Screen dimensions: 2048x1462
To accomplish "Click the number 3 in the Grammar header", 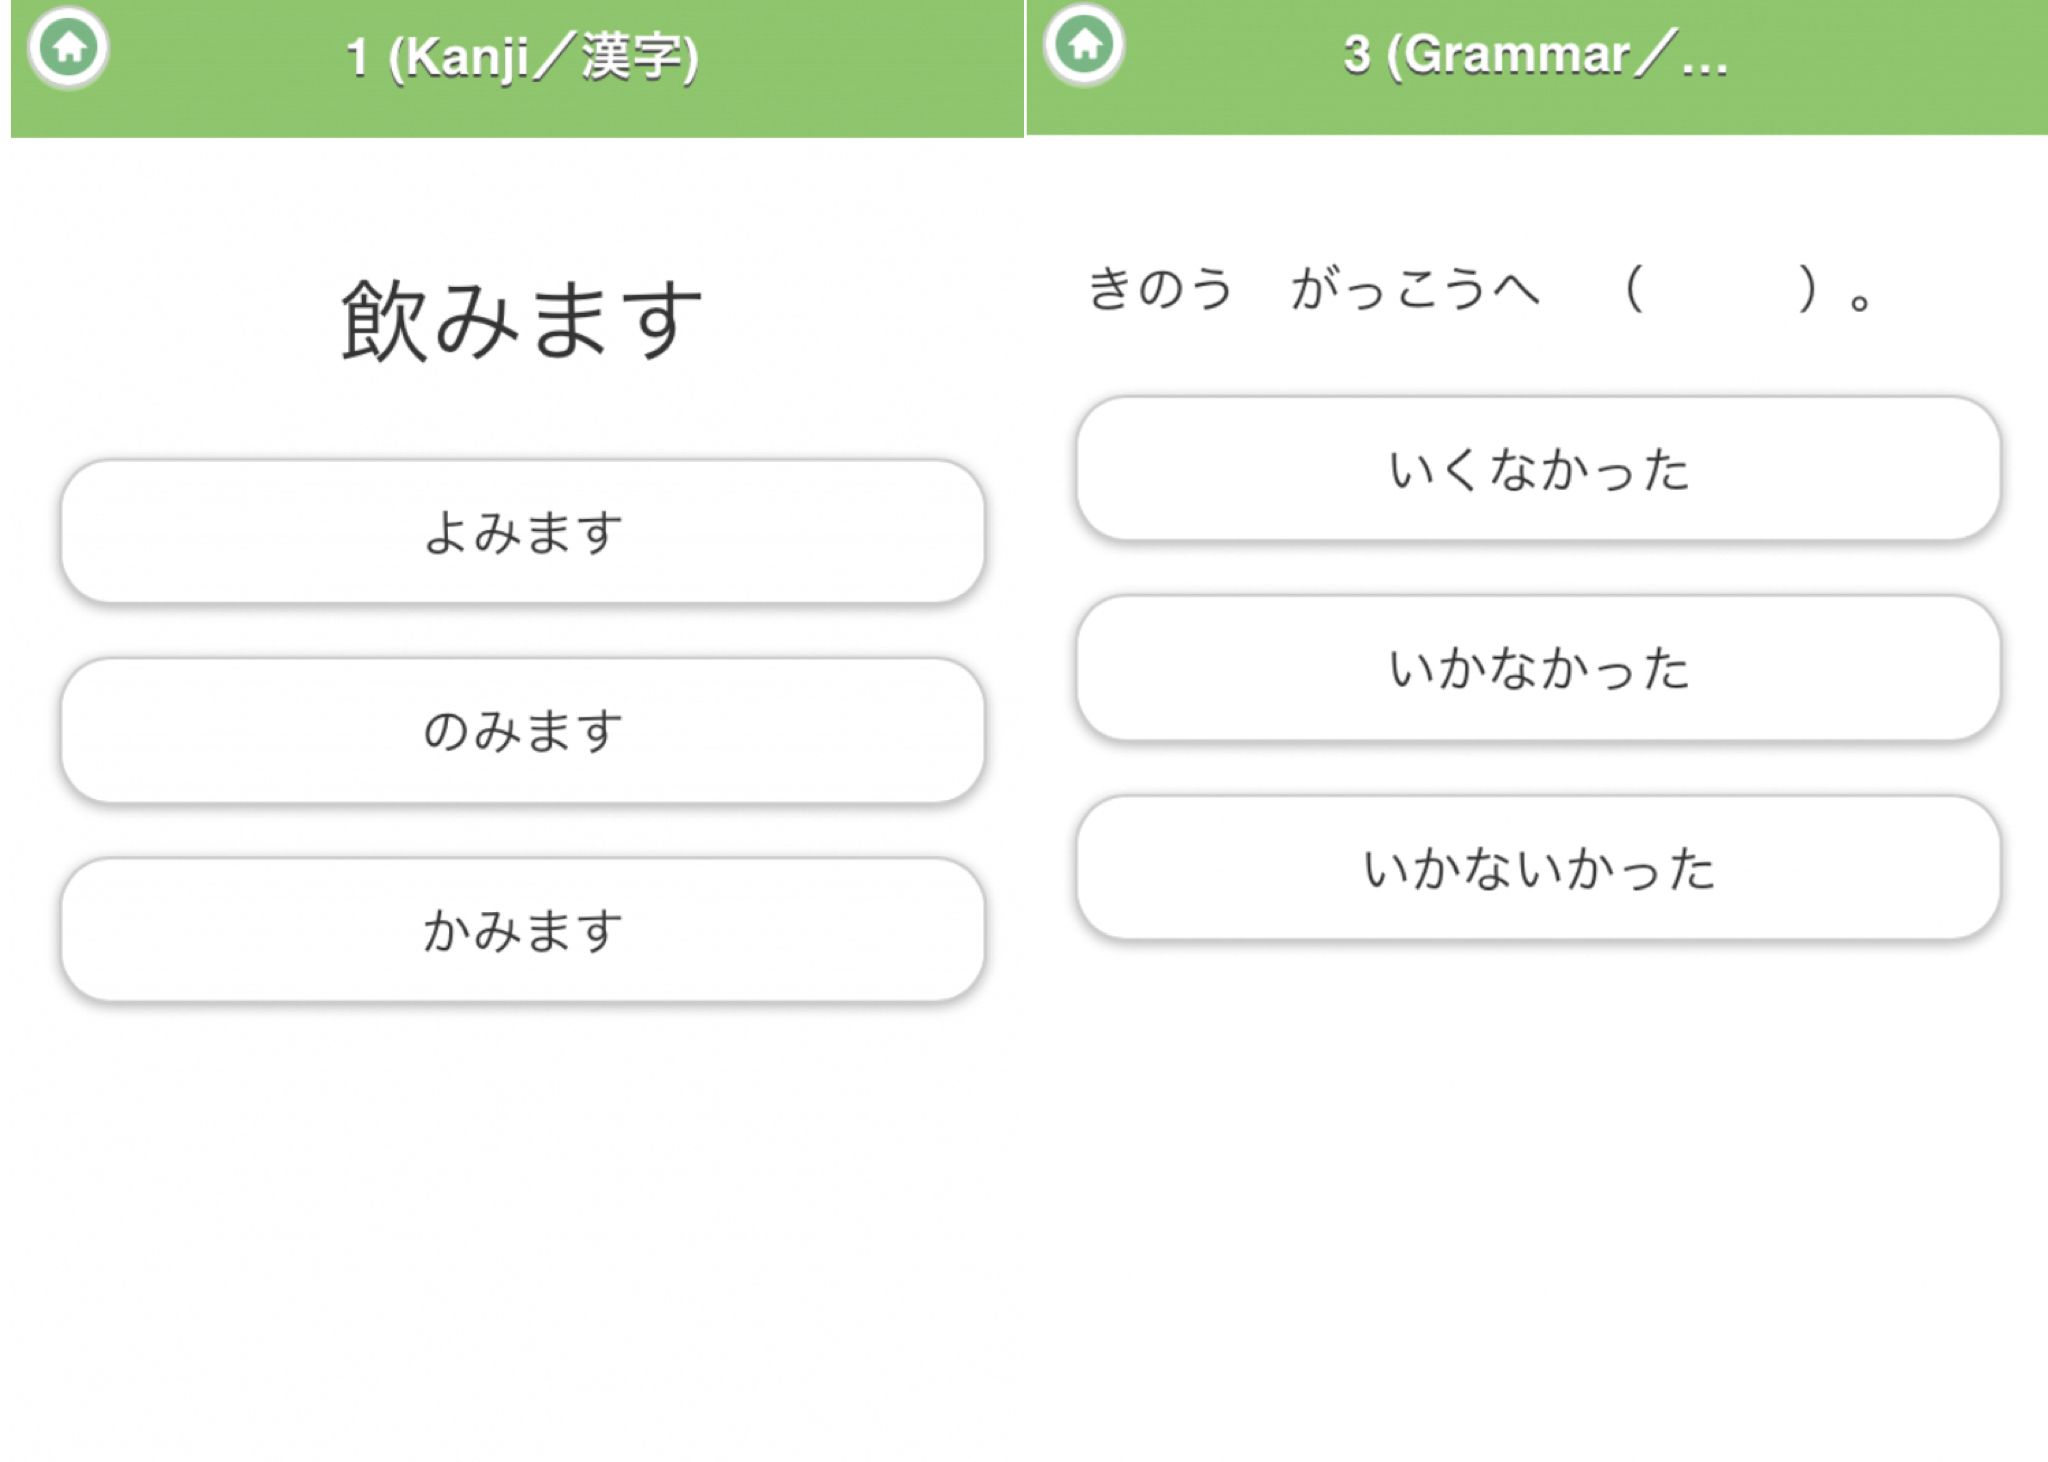I will point(1356,55).
